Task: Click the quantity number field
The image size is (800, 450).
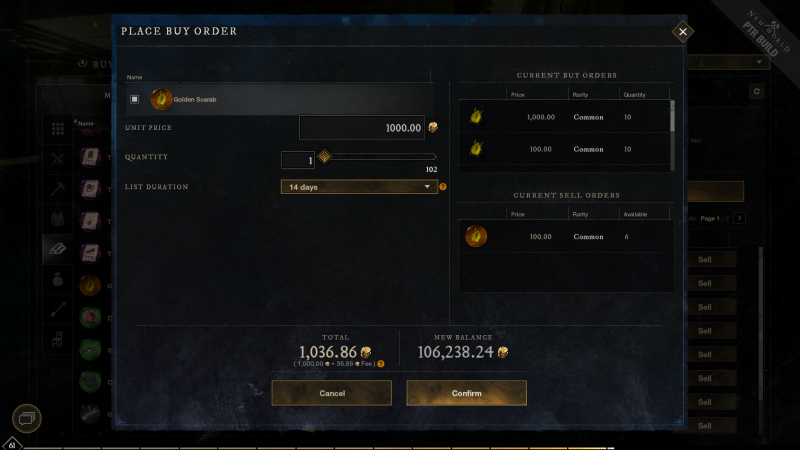Action: click(298, 160)
